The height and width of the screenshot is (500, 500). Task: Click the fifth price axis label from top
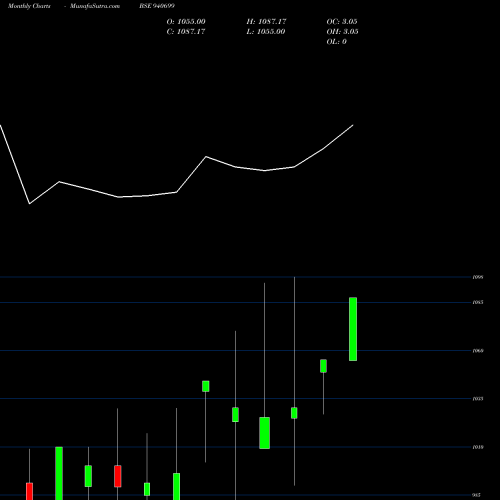tap(478, 447)
